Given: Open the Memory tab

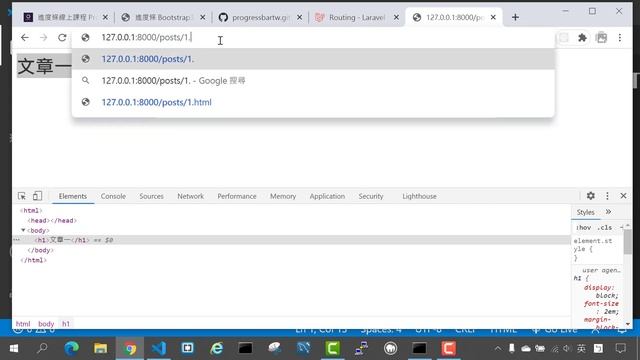Looking at the screenshot, I should (283, 196).
